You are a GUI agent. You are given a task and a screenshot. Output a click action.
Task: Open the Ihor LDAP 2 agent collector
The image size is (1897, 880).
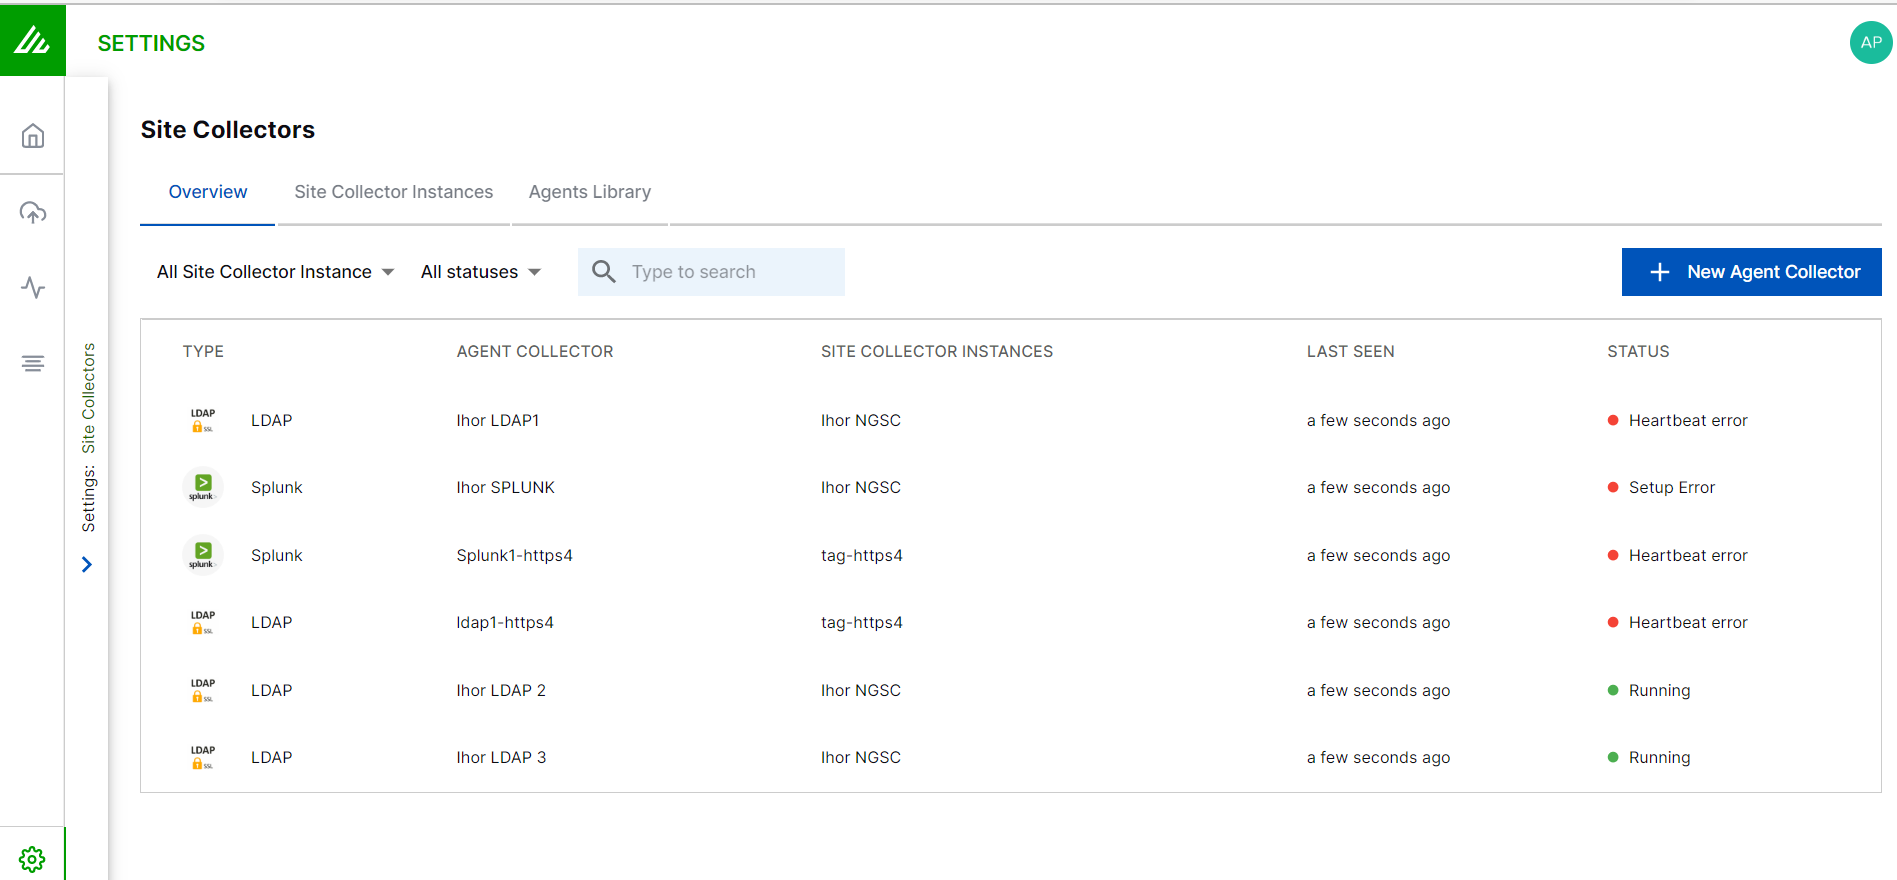[x=501, y=690]
